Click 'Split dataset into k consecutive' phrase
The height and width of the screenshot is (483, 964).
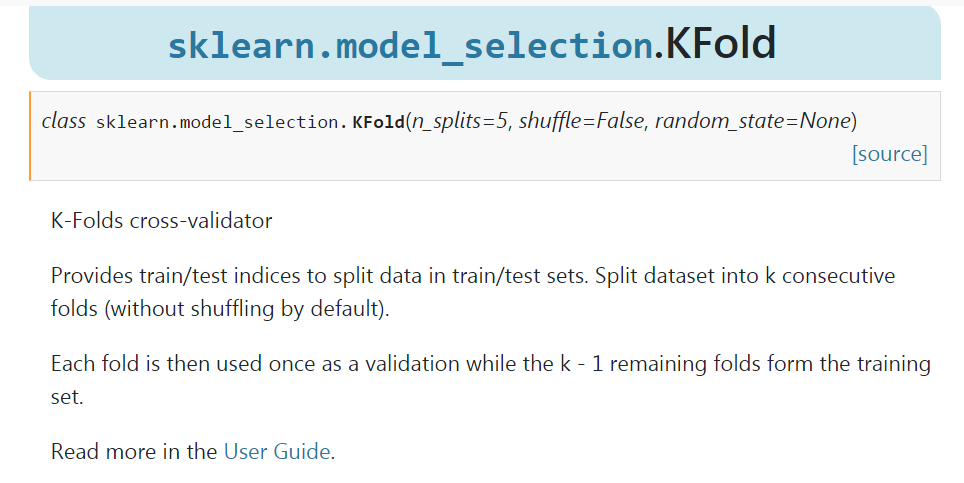point(745,275)
